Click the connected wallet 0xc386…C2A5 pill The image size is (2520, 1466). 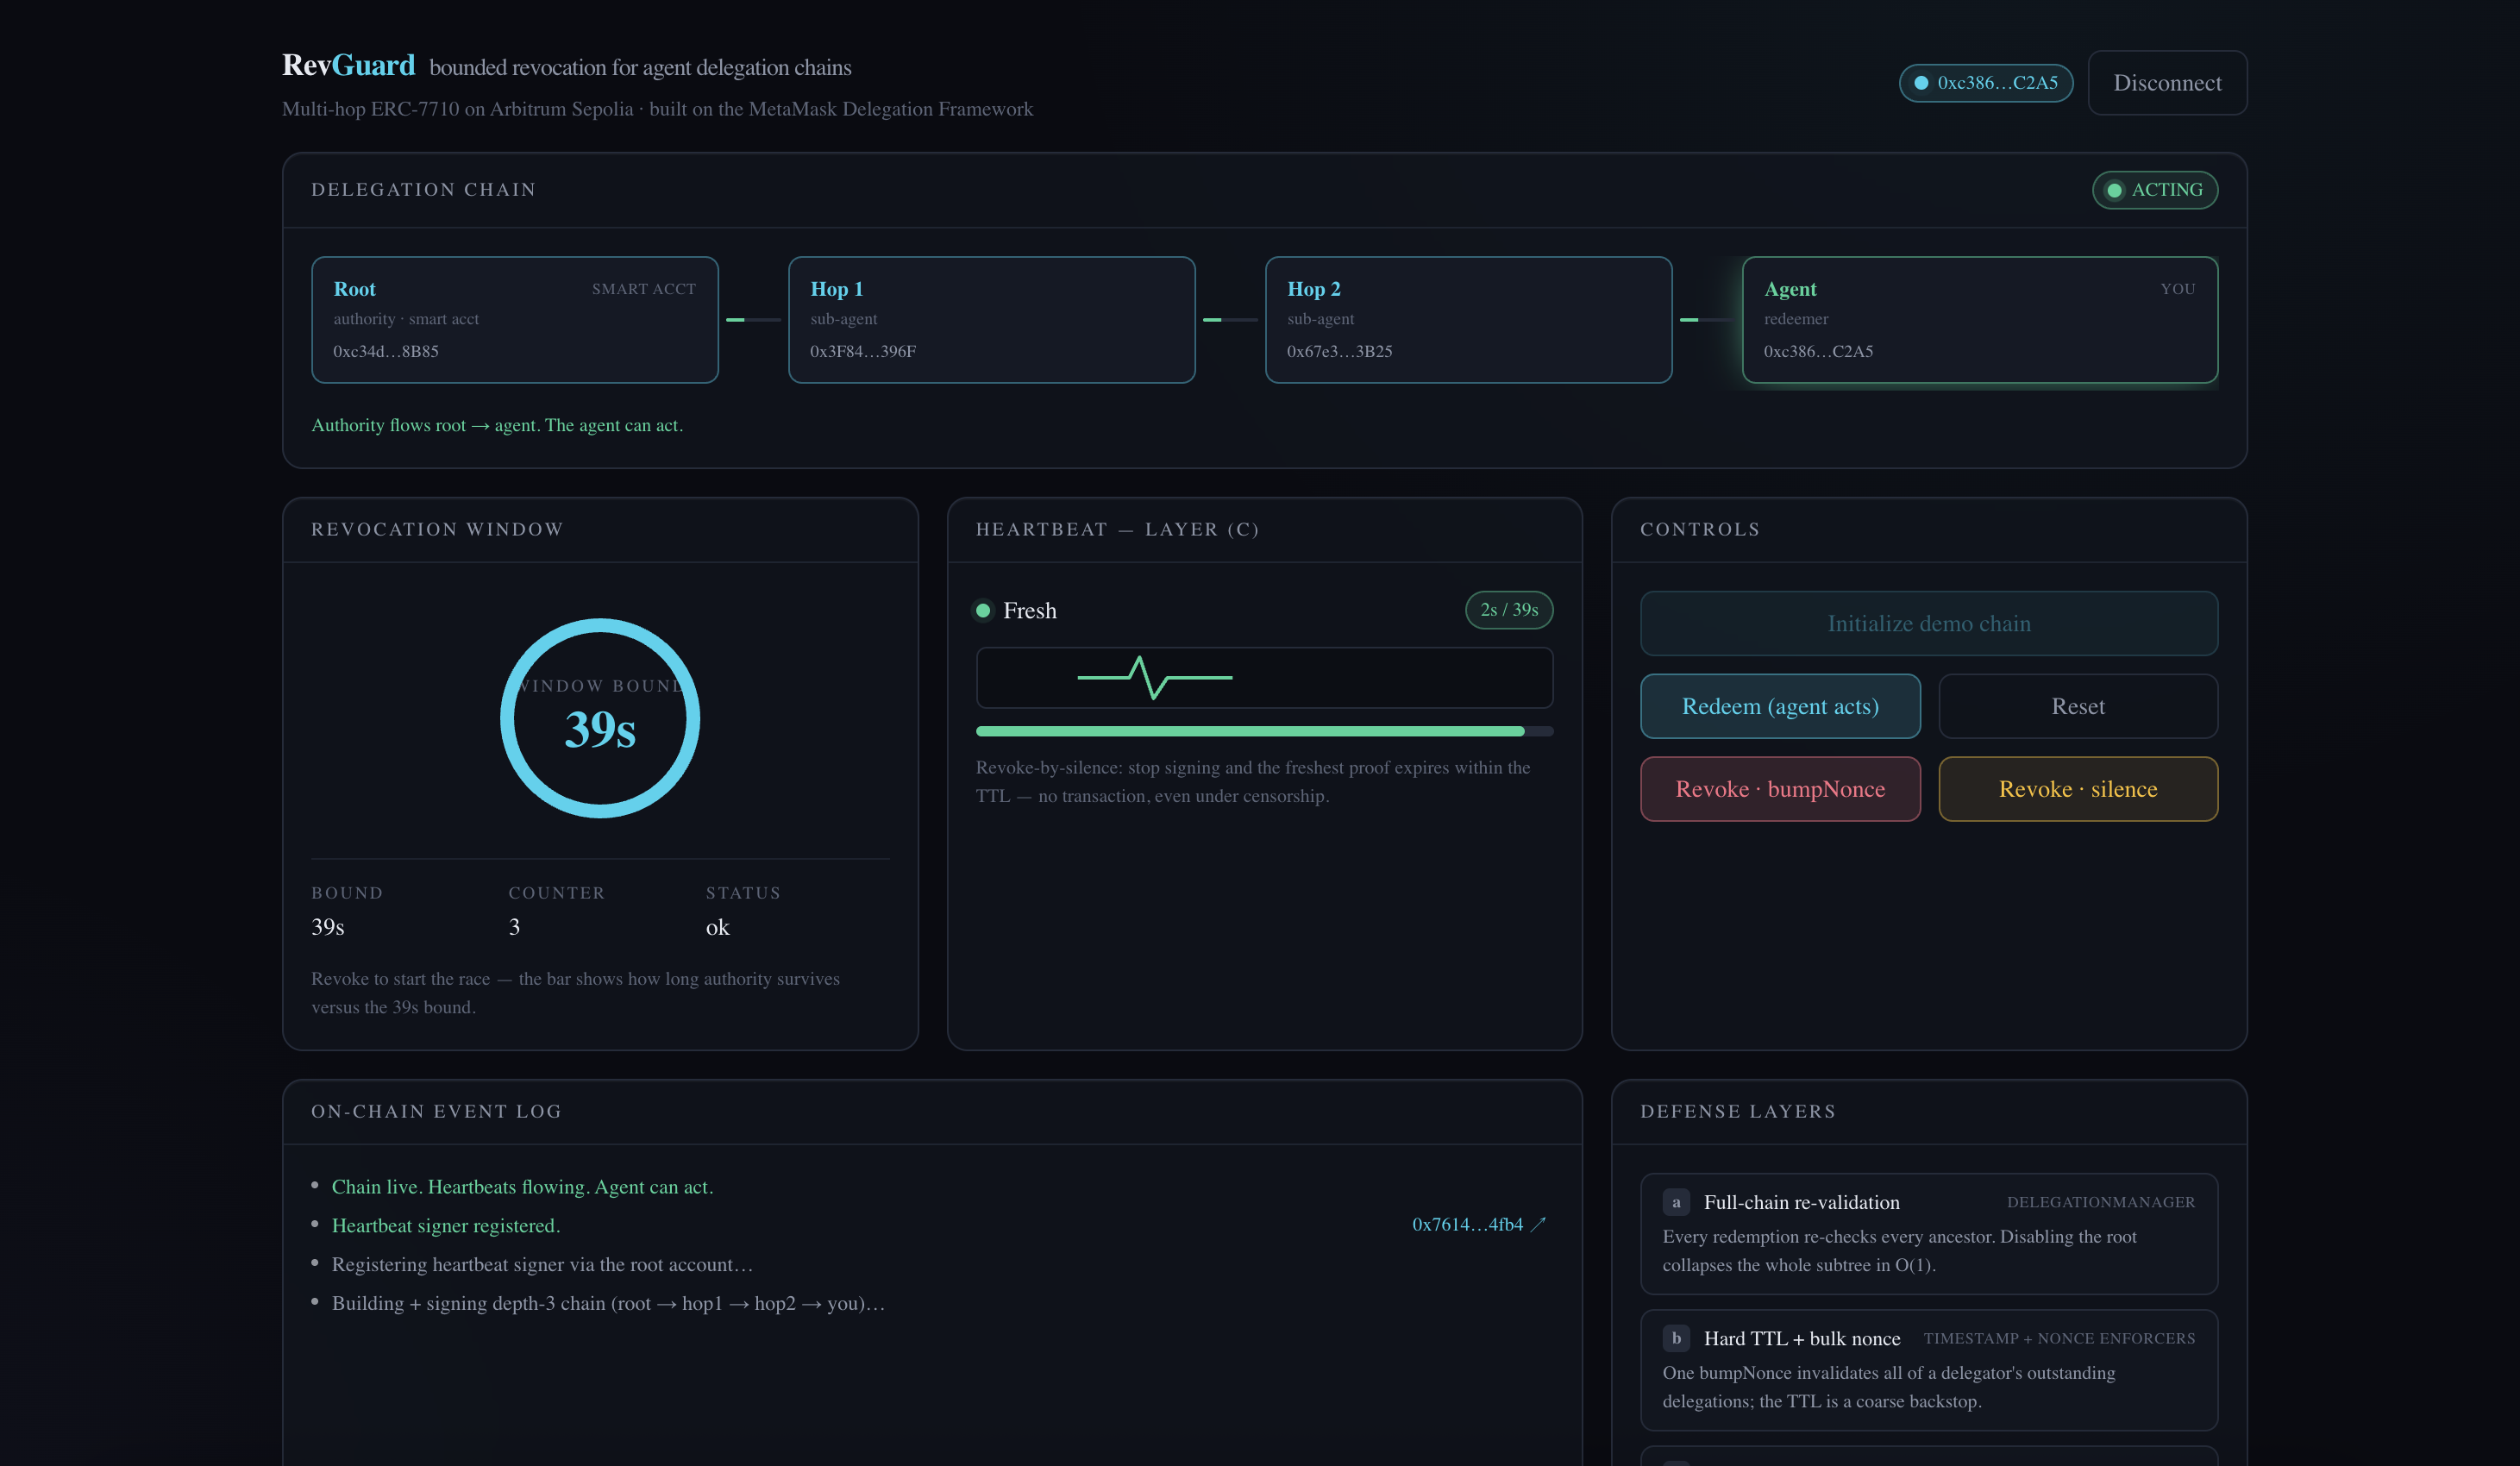tap(1986, 83)
